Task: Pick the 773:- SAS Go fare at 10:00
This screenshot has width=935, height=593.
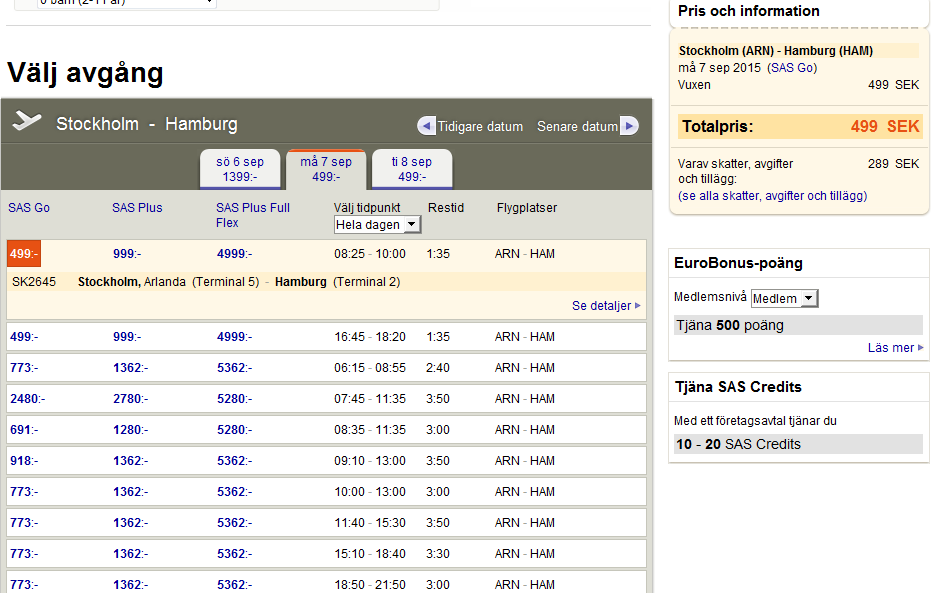Action: [x=24, y=492]
